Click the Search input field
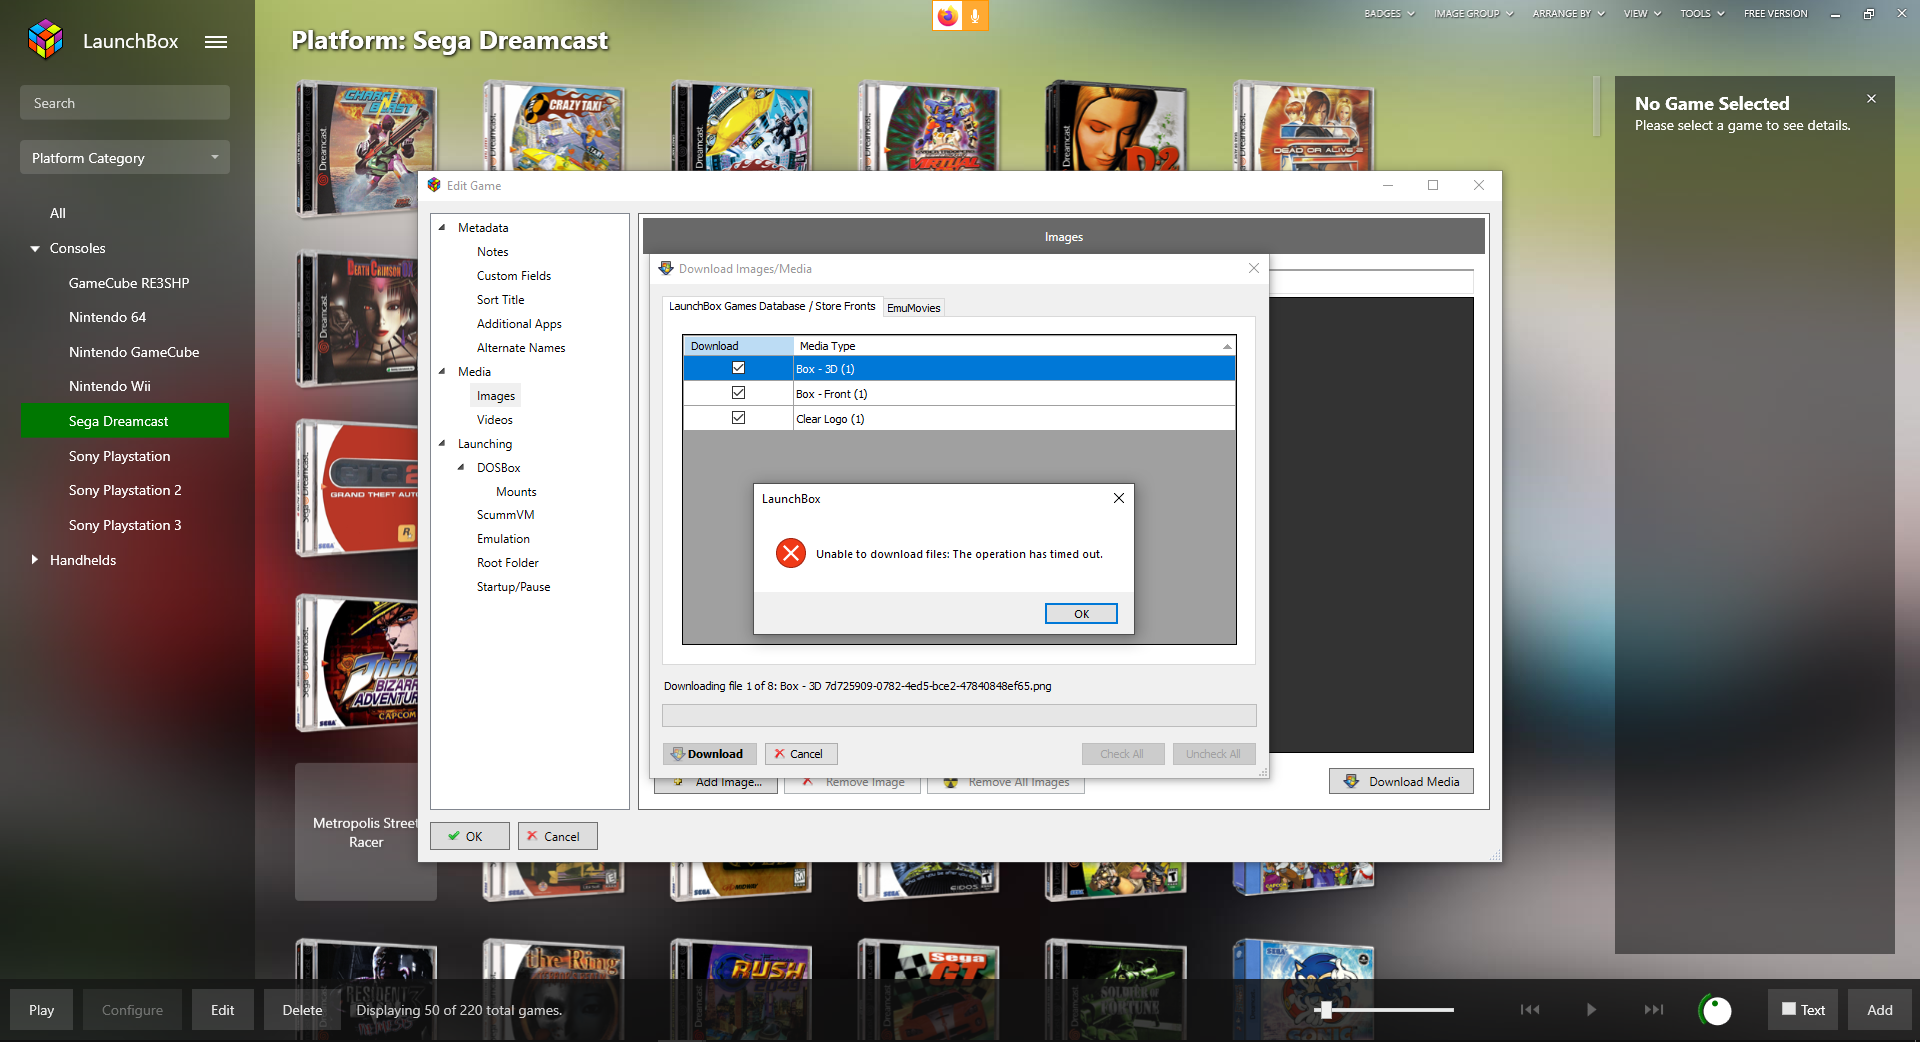Screen dimensions: 1920x1042 click(125, 103)
